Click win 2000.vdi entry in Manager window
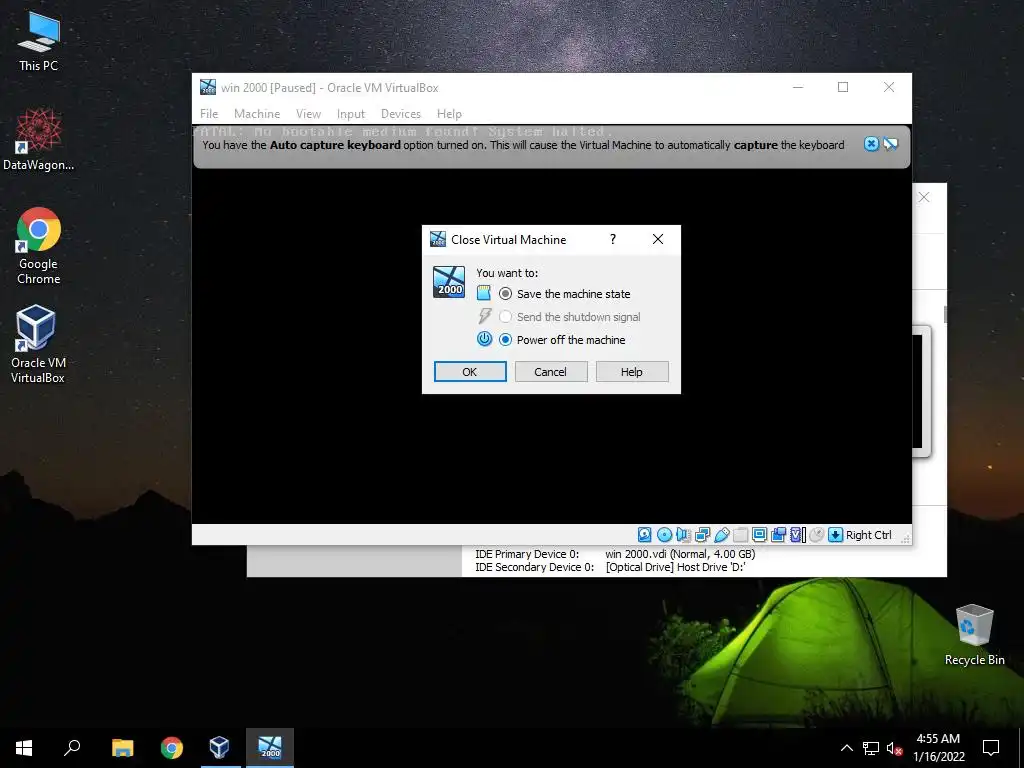Viewport: 1024px width, 768px height. point(680,554)
